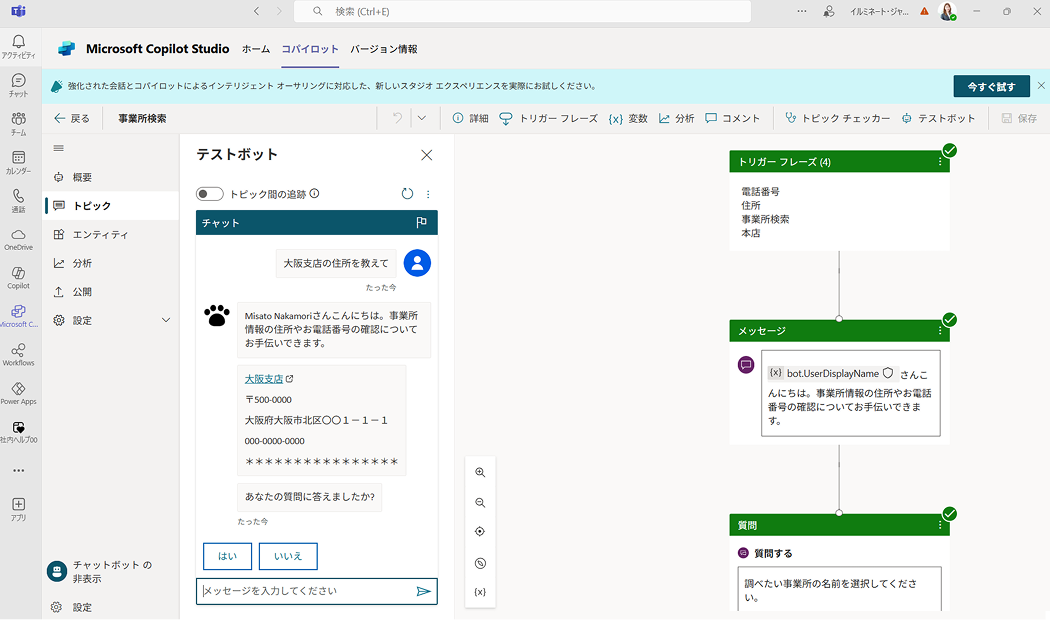Open Power Apps from the rail
1050x620 pixels.
(x=18, y=394)
